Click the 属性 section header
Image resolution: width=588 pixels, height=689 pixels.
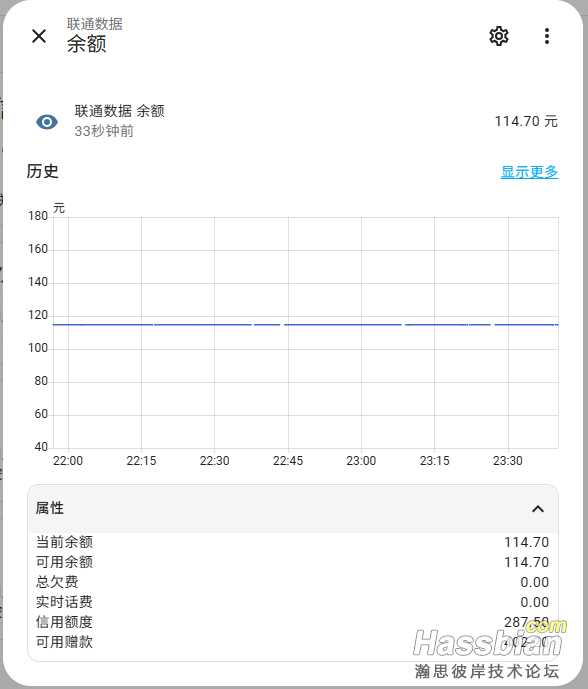(x=293, y=509)
